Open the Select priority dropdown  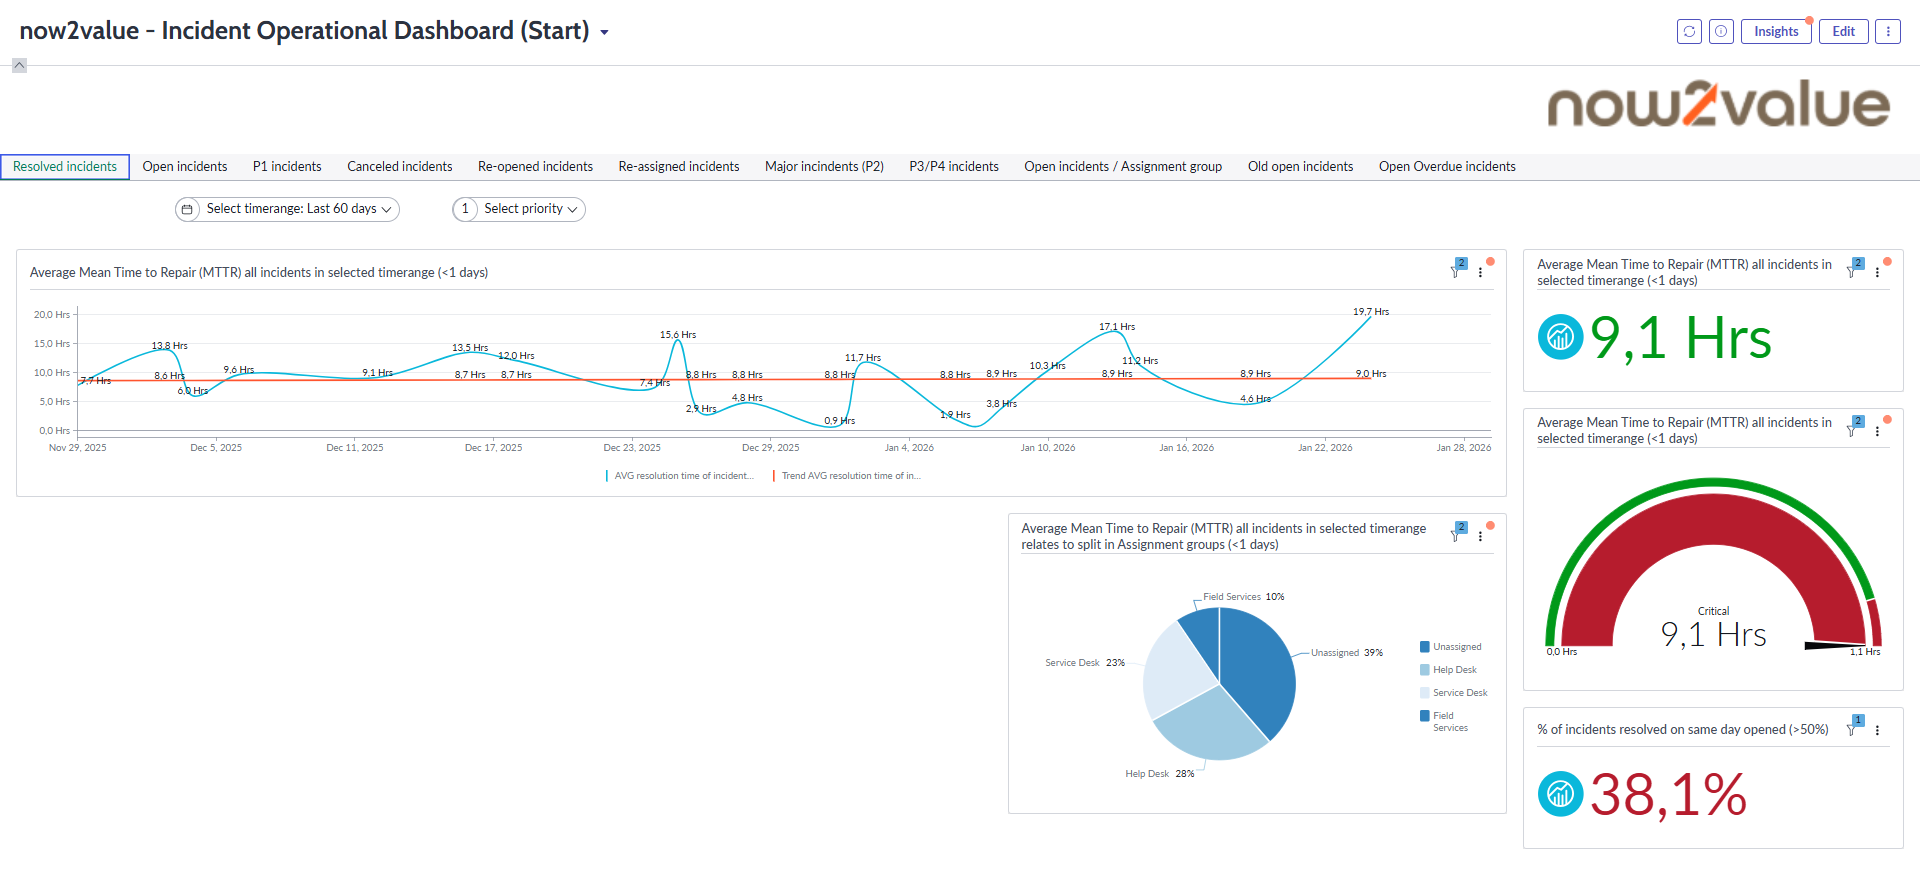[519, 209]
